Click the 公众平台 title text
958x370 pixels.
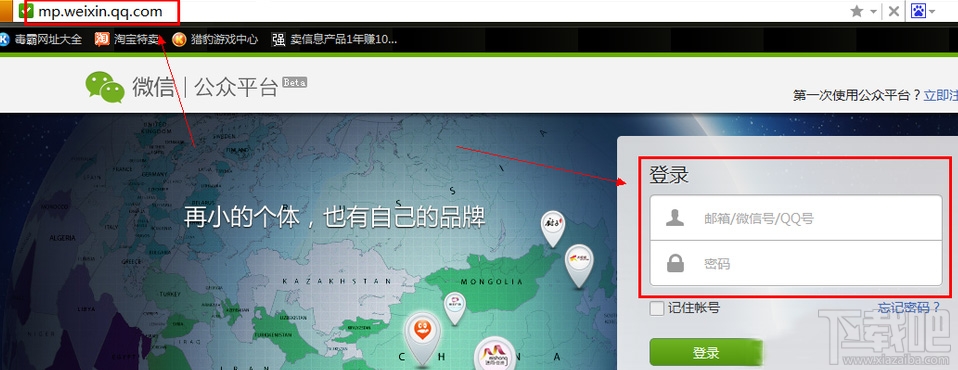(236, 87)
